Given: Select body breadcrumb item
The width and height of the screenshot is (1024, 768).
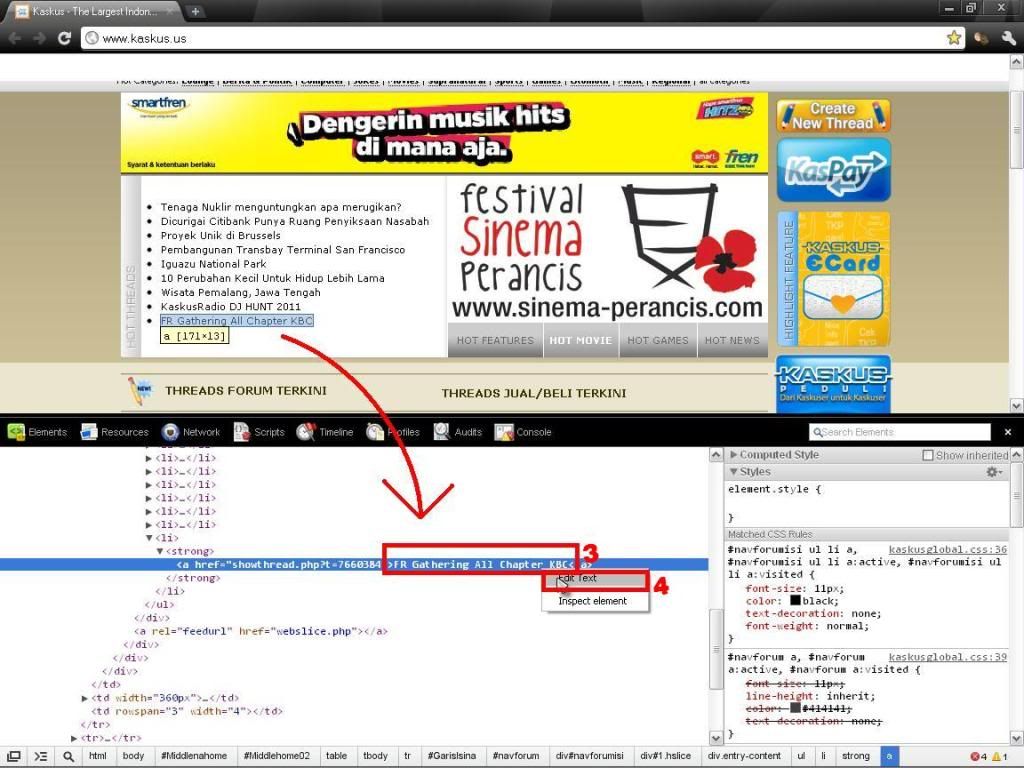Looking at the screenshot, I should 133,756.
